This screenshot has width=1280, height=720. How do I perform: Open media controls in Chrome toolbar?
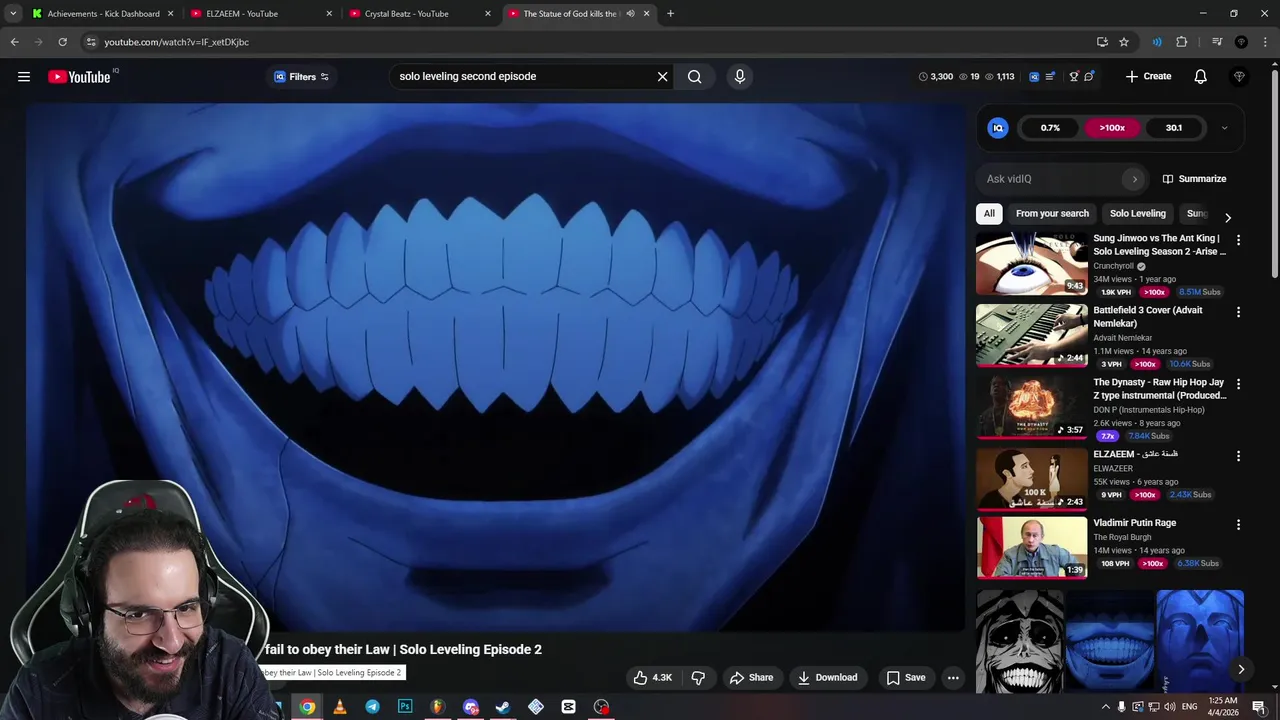(1217, 42)
